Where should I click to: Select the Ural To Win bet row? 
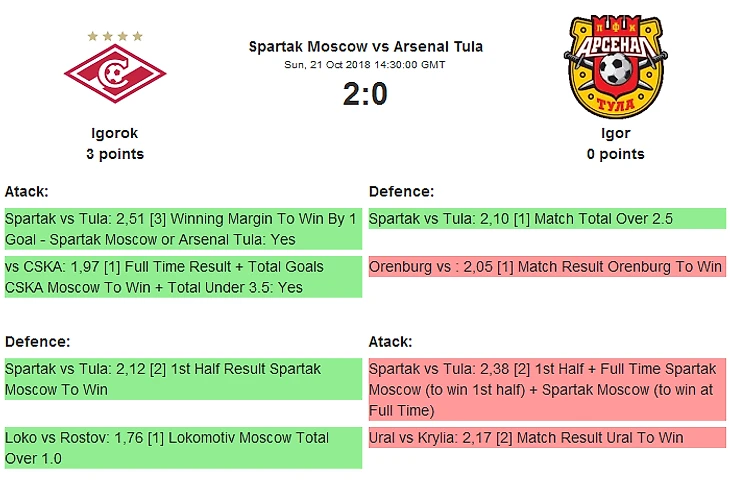547,438
